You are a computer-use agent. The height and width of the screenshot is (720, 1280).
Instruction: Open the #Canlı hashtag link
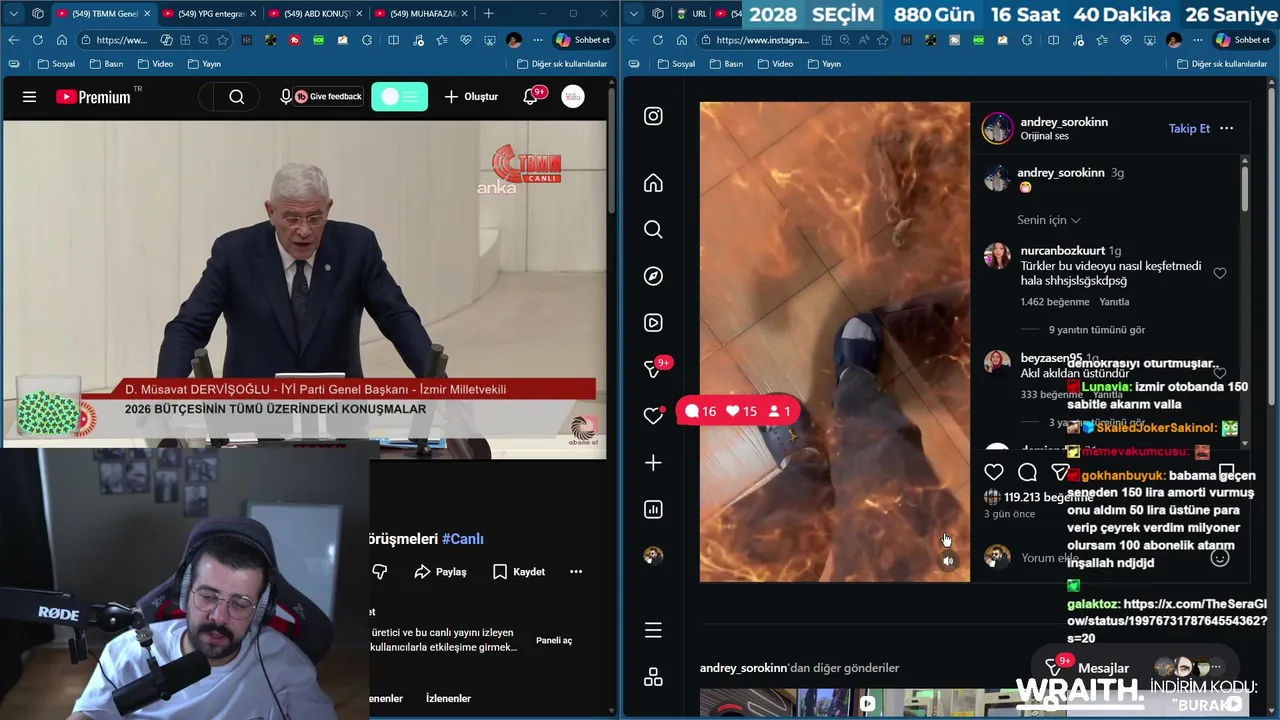462,539
